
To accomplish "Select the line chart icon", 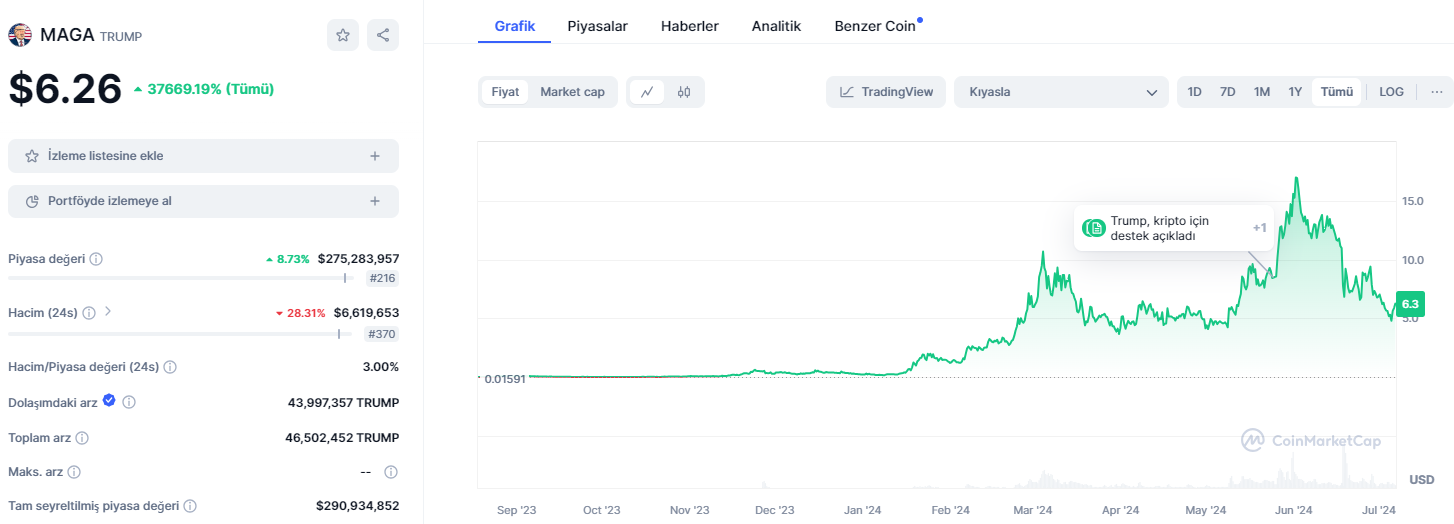I will (647, 92).
